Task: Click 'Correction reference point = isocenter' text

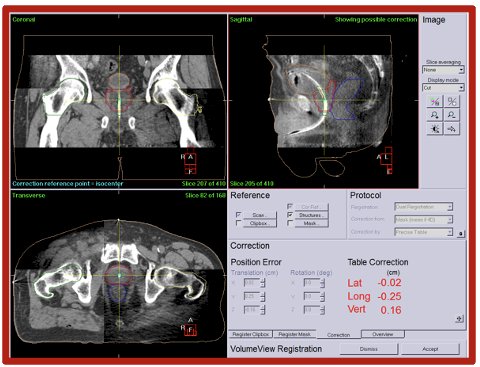Action: [x=68, y=184]
